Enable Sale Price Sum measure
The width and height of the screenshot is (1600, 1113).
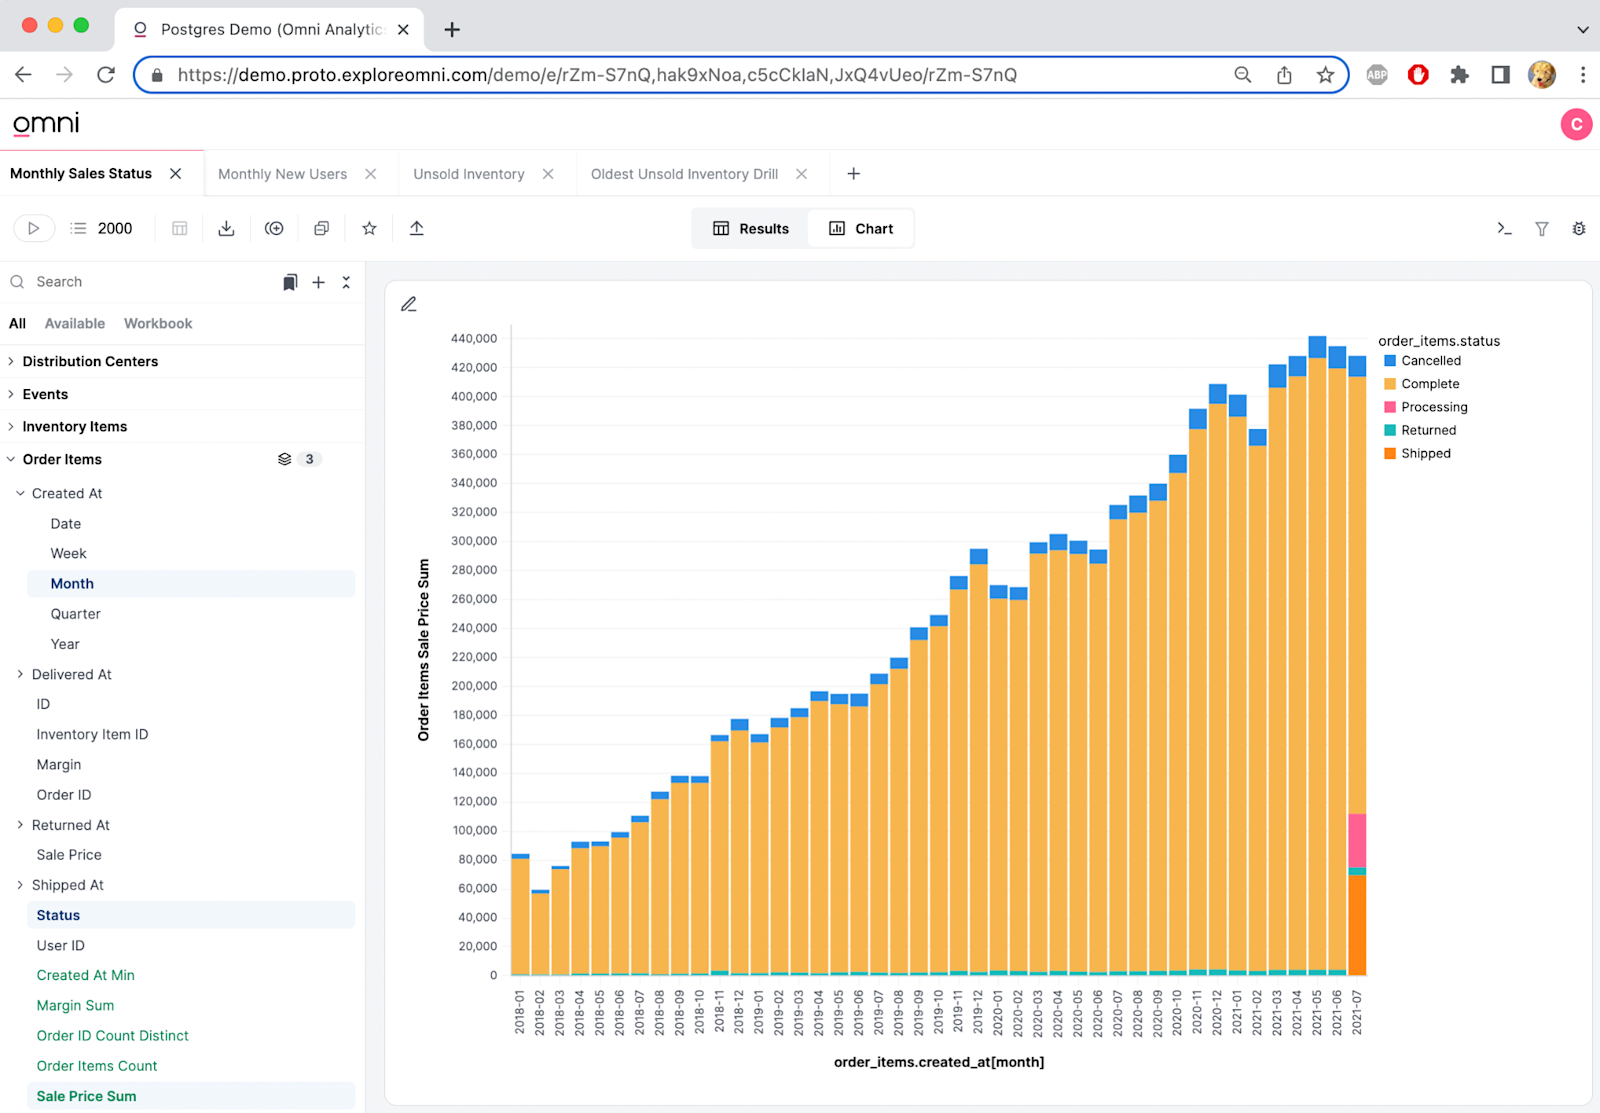(x=86, y=1095)
